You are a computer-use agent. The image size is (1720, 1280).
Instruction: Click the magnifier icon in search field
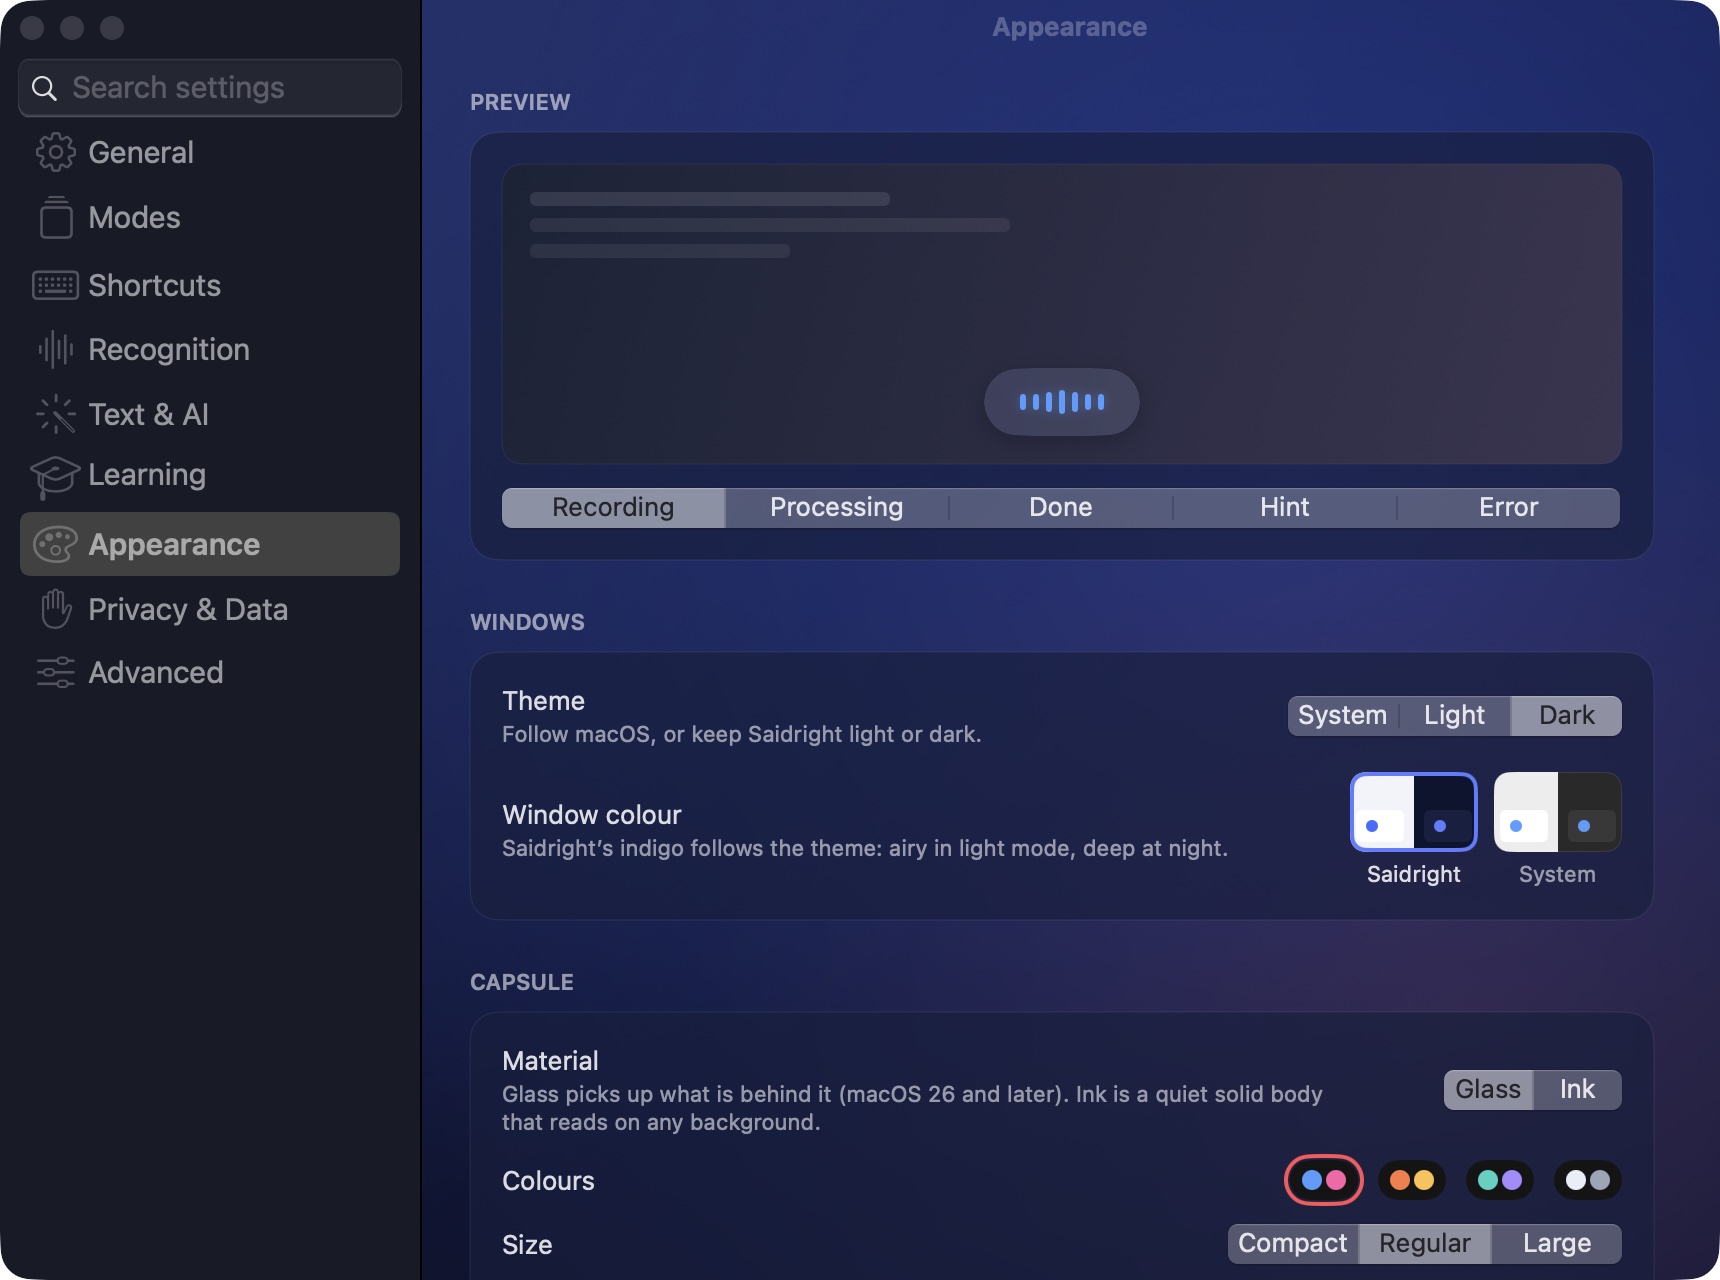(x=44, y=88)
